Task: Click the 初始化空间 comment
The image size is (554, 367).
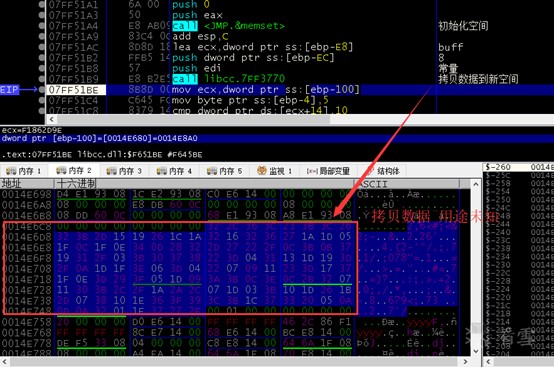Action: pyautogui.click(x=463, y=26)
